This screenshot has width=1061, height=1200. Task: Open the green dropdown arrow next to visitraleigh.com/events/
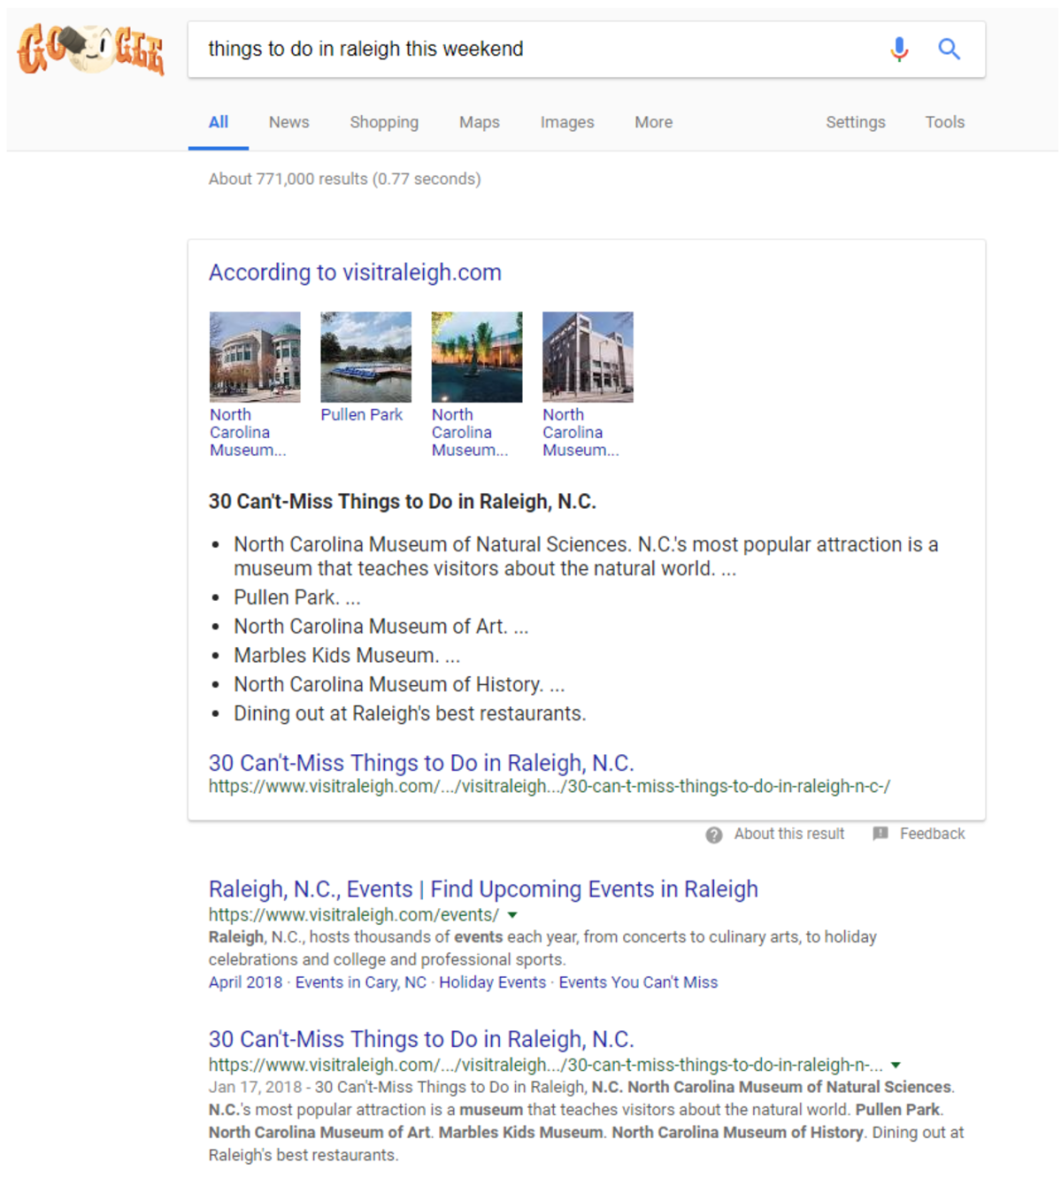point(513,915)
